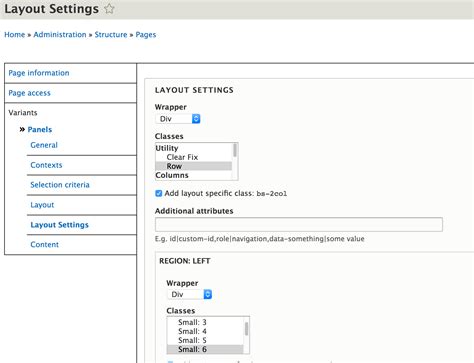Select Small: 6 in region classes

click(192, 349)
